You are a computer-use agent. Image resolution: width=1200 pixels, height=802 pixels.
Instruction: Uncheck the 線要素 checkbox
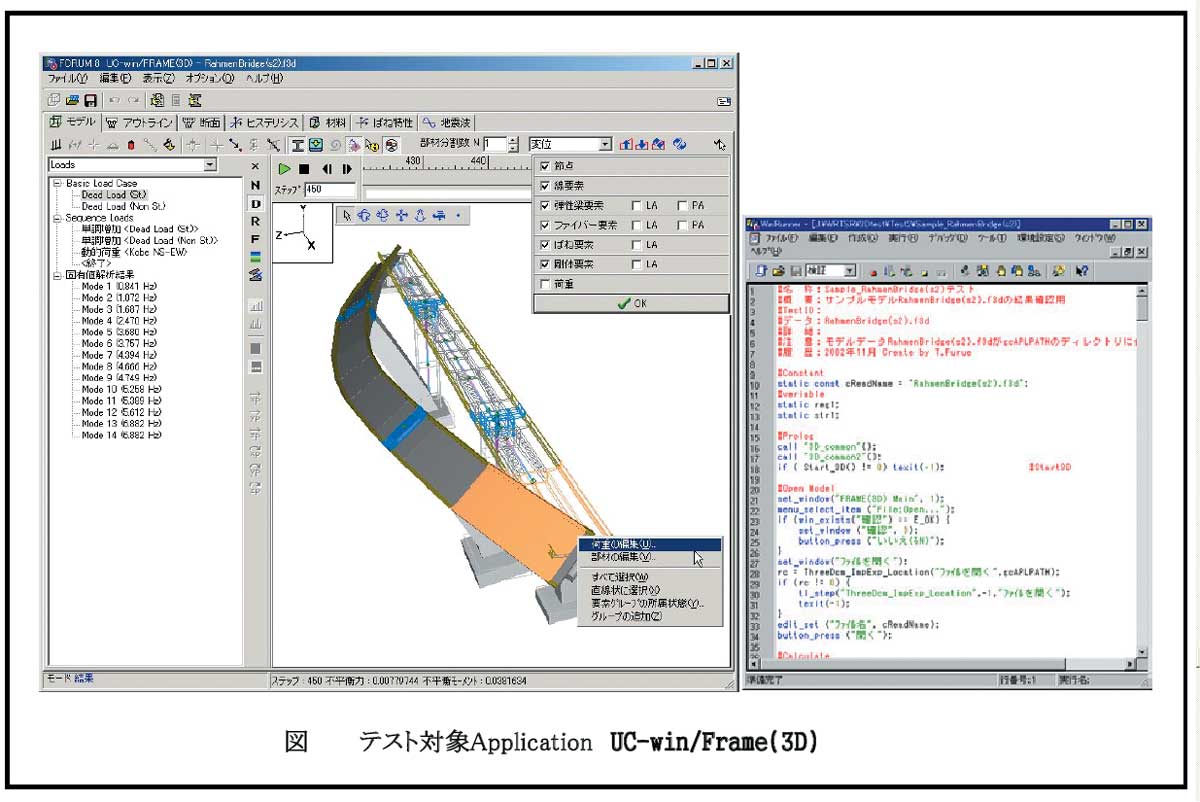pyautogui.click(x=545, y=186)
